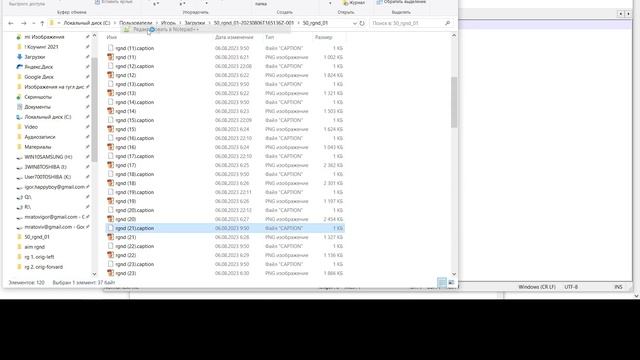The height and width of the screenshot is (360, 640).
Task: Select file 'rgnd (12).caption'
Action: pos(134,66)
